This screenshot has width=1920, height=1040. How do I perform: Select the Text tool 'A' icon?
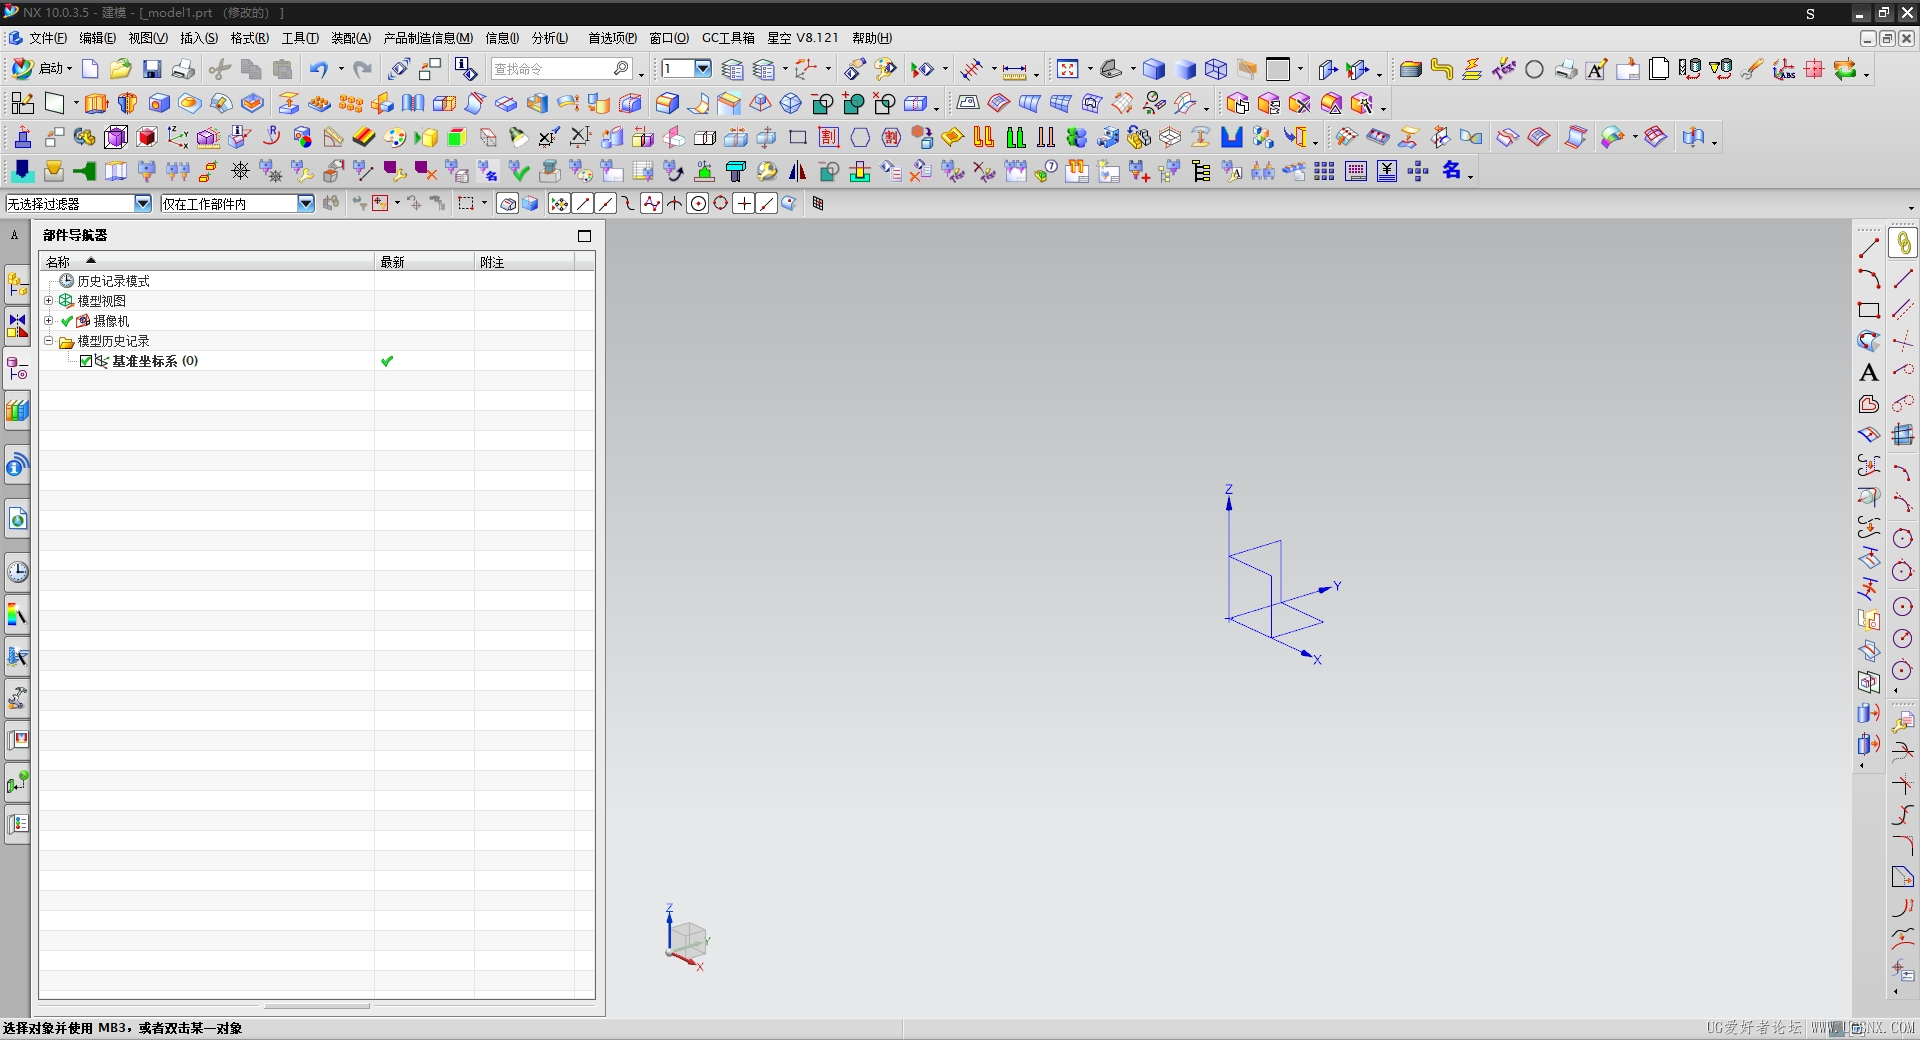[1868, 373]
